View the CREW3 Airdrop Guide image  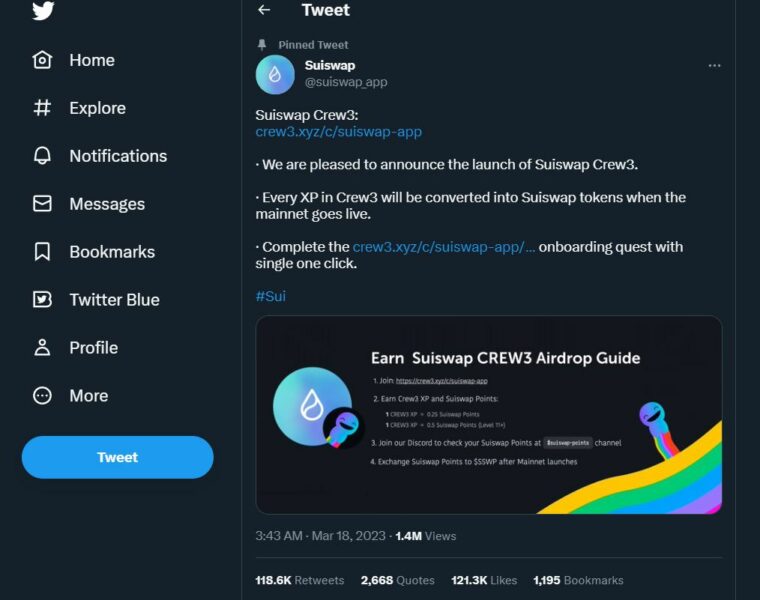point(489,415)
